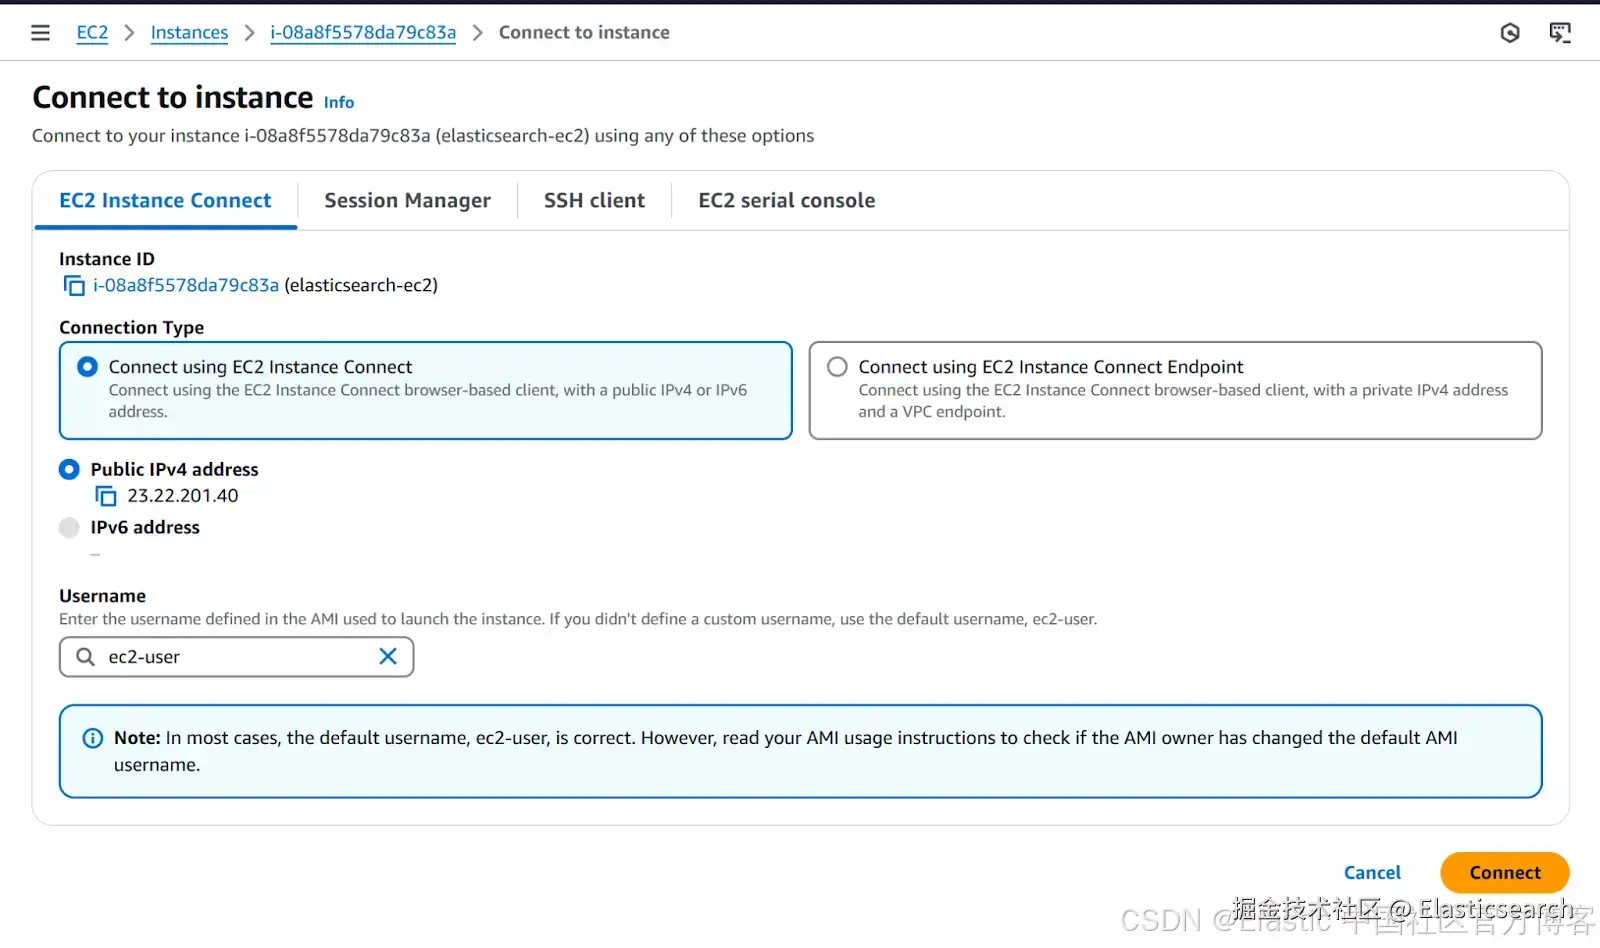Go to EC2 breadcrumb link
The width and height of the screenshot is (1600, 948).
pos(92,33)
